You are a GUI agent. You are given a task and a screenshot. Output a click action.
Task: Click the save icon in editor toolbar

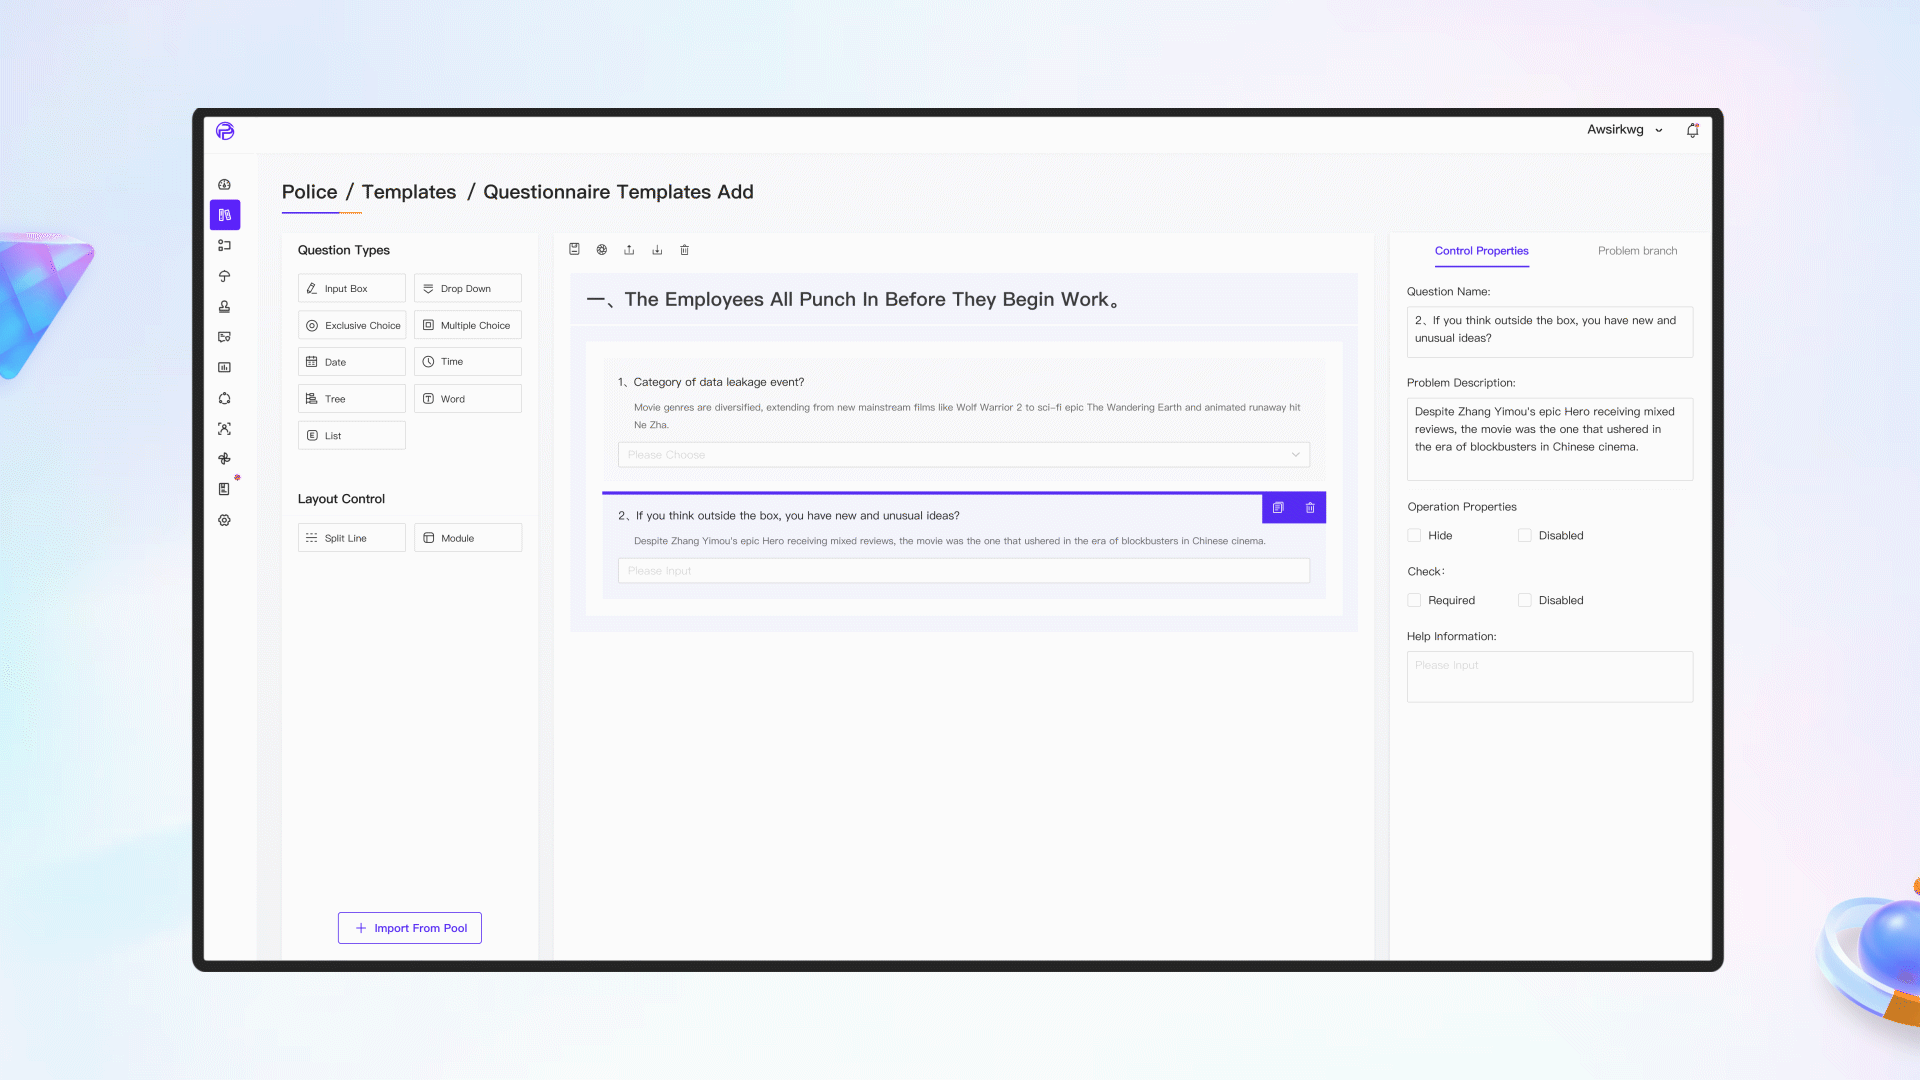(574, 250)
